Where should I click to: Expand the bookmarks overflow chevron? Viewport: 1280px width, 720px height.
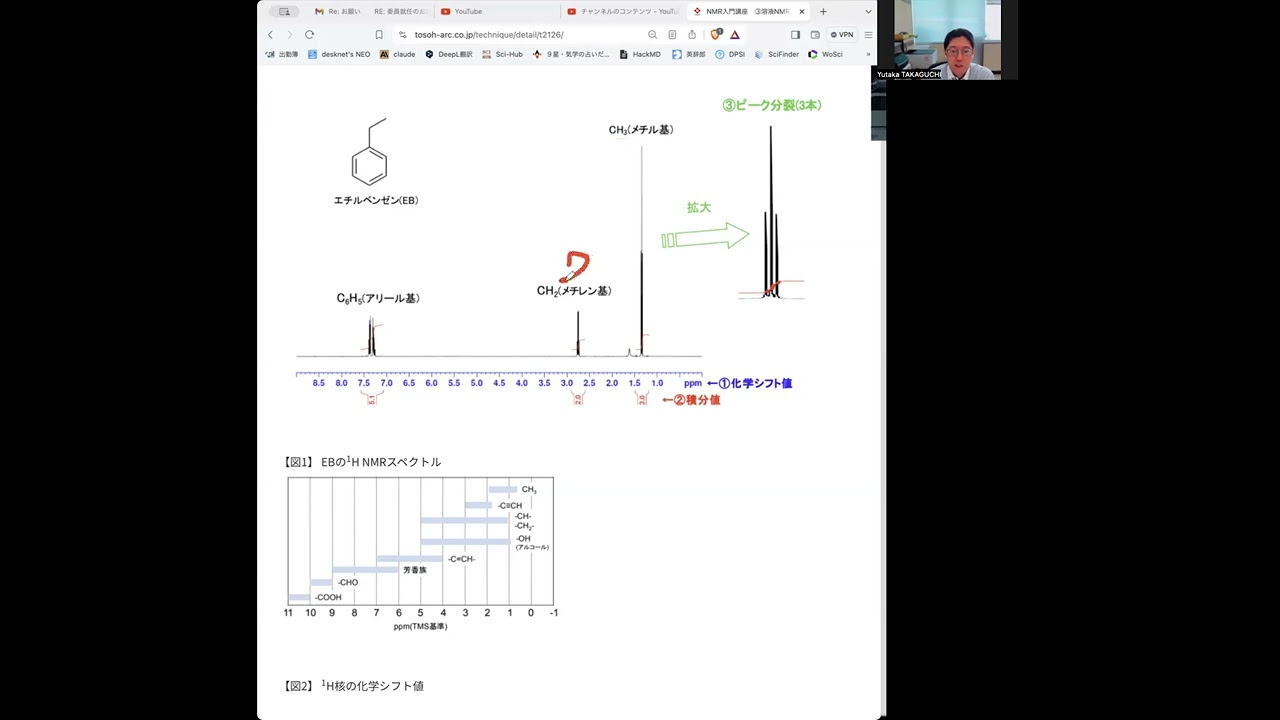(868, 54)
